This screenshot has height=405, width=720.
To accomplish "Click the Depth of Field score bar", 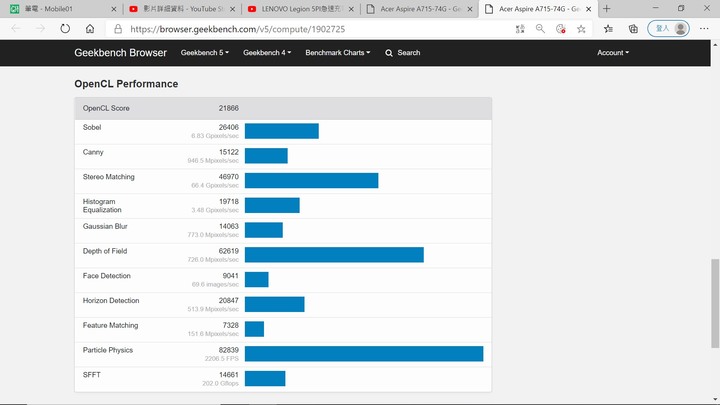I will coord(334,255).
